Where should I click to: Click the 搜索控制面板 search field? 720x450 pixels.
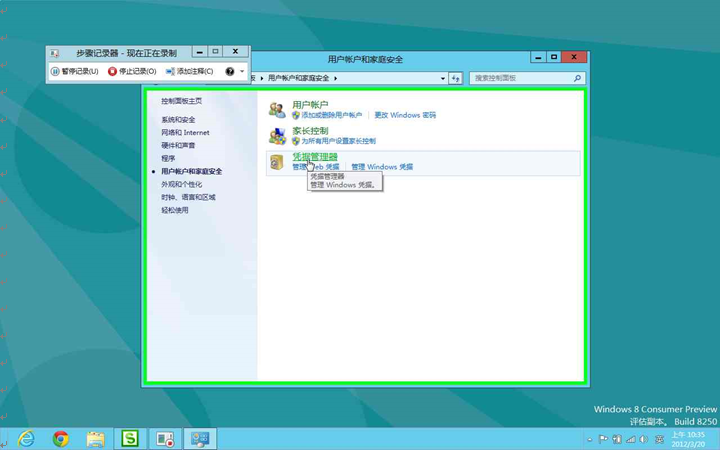(520, 78)
